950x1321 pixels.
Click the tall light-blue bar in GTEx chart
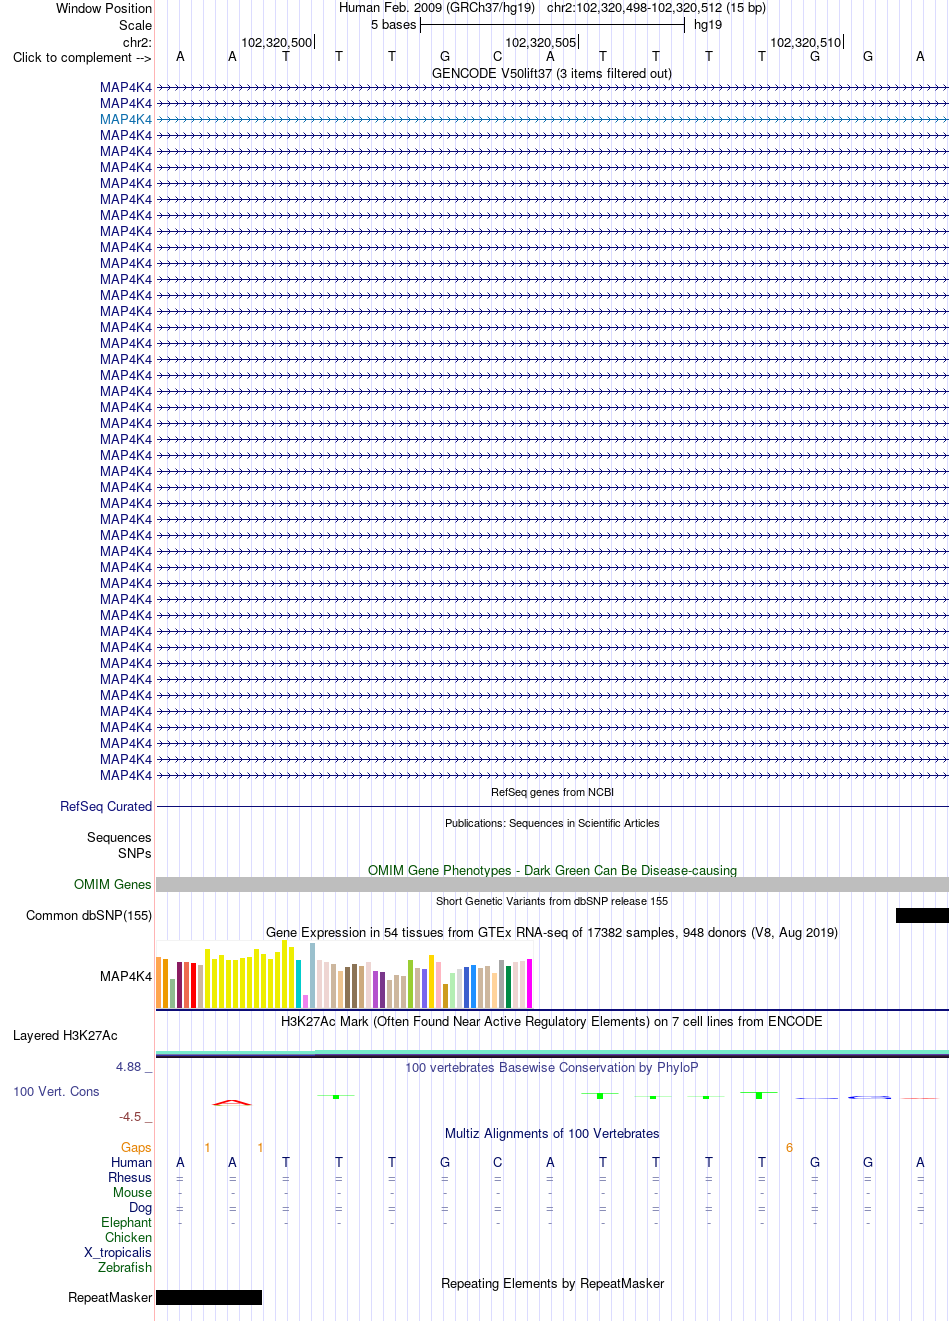point(313,975)
